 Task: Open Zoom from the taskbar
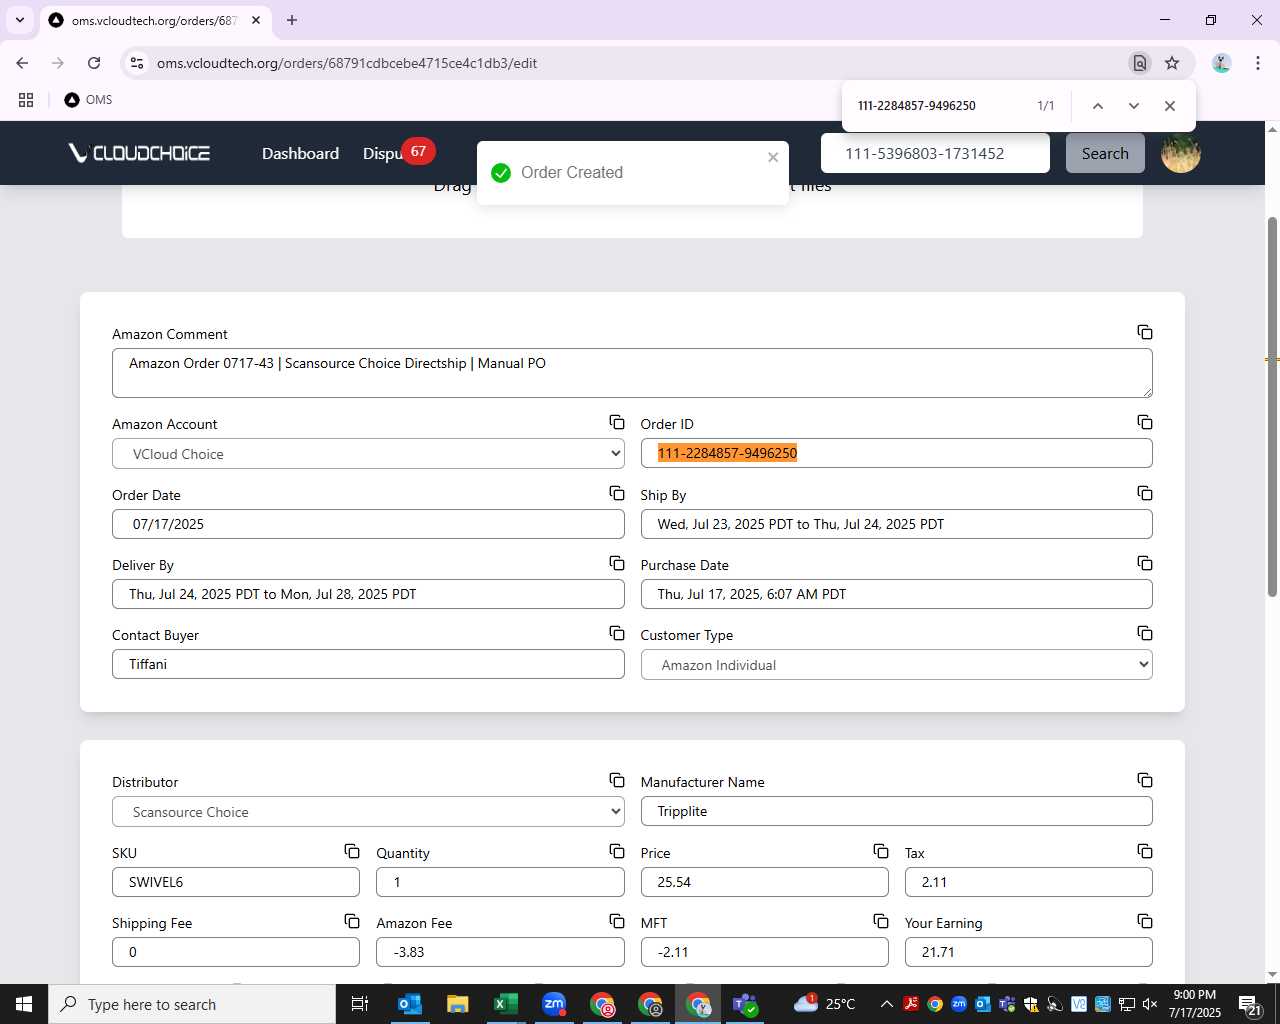click(554, 1004)
